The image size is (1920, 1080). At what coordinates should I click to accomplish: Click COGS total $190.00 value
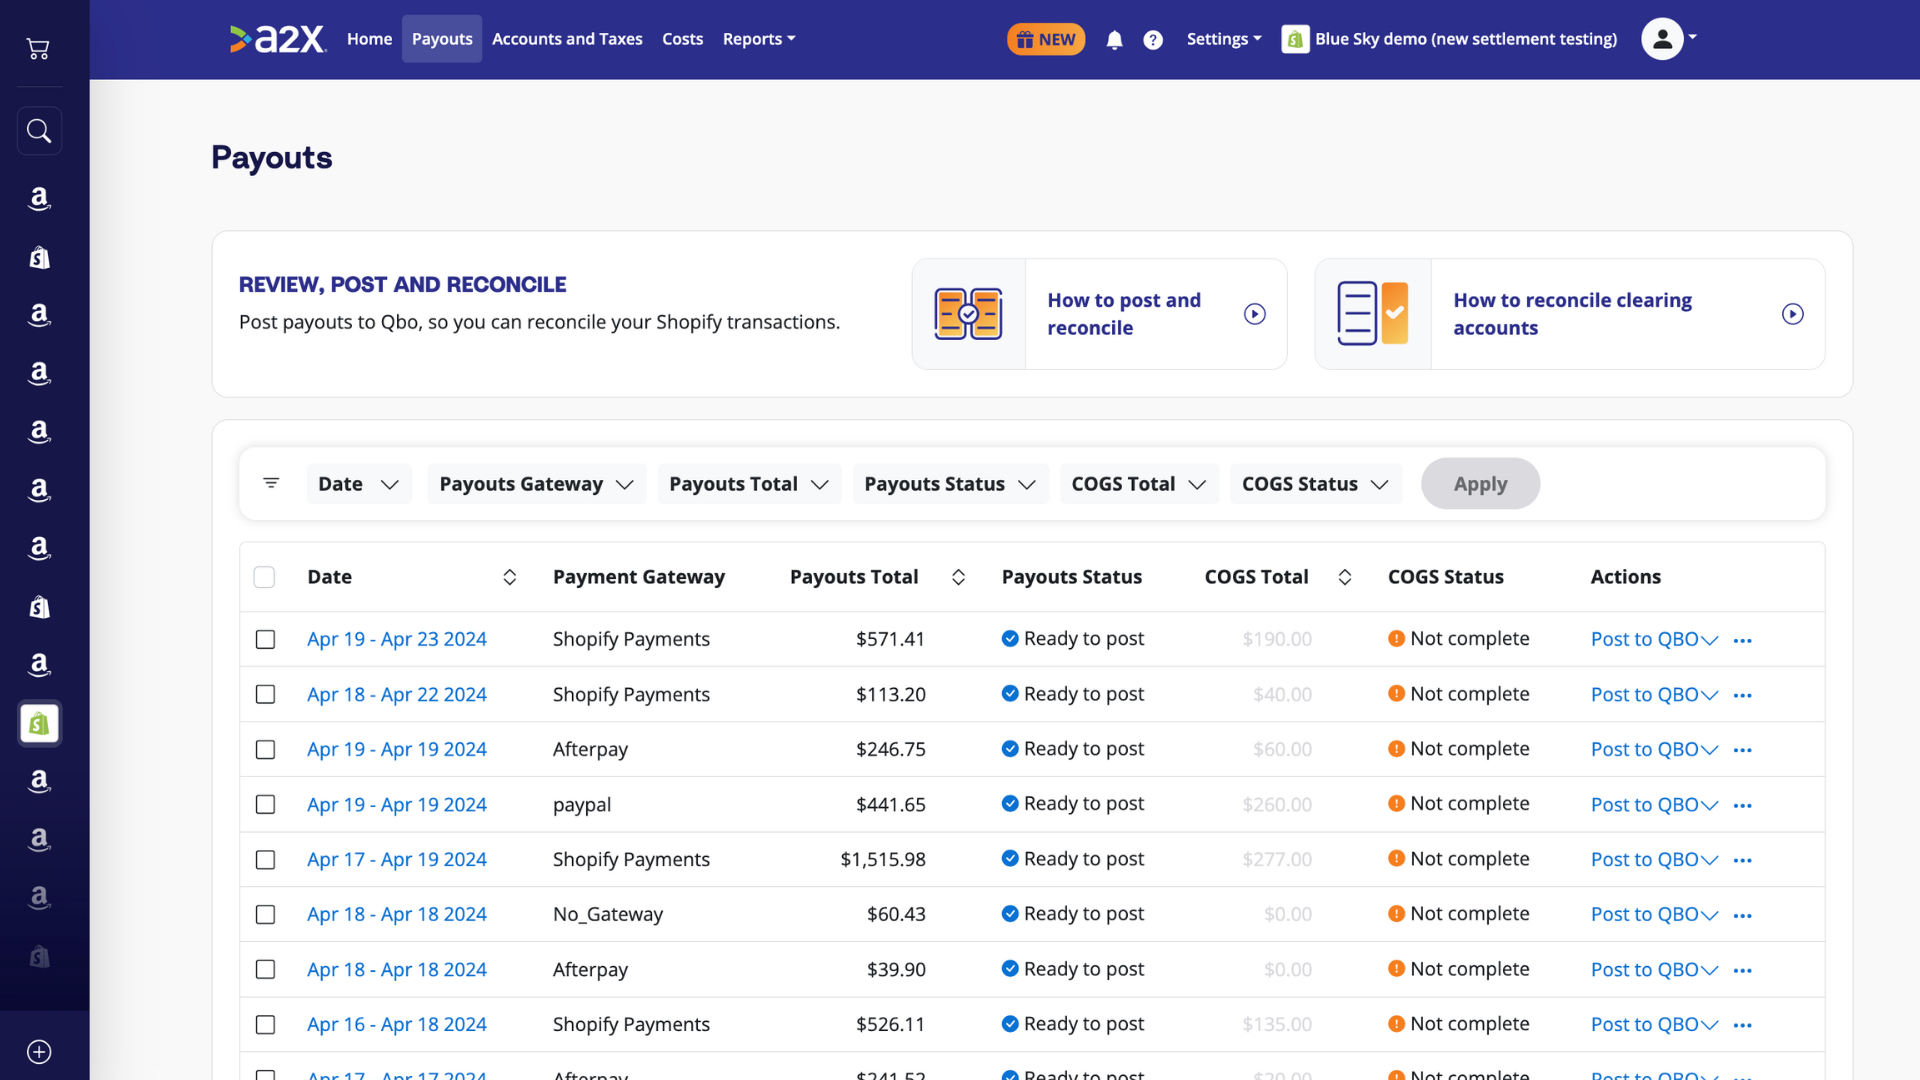[1277, 639]
